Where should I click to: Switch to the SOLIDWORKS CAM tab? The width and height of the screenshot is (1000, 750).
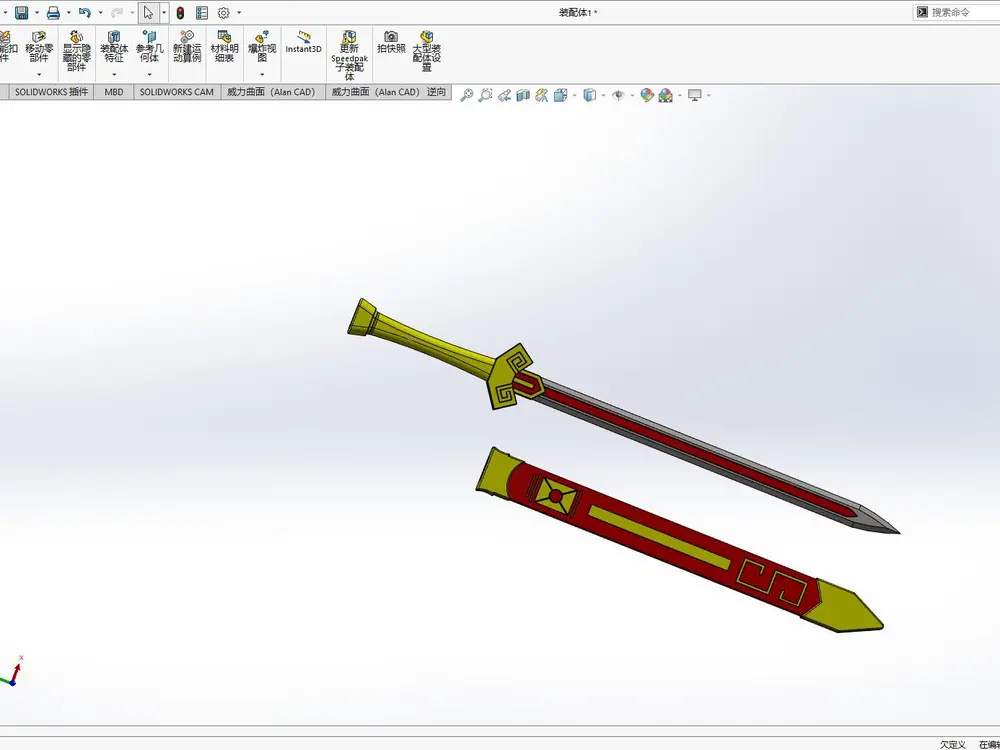177,92
